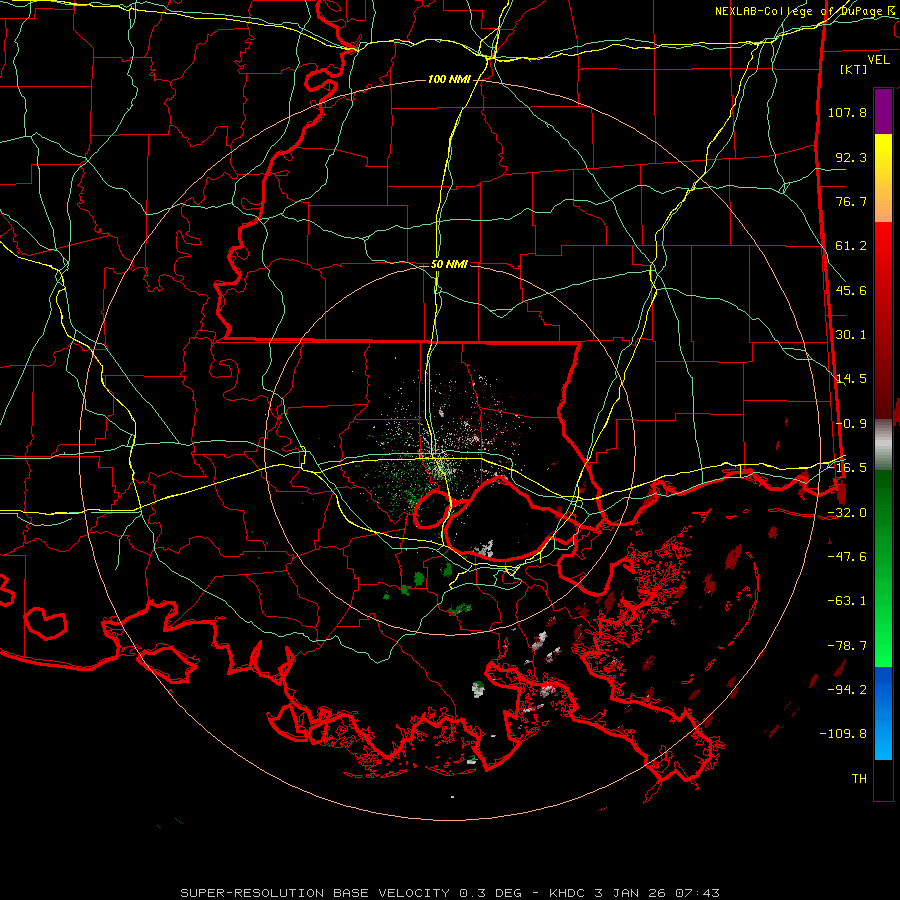Click the VEL legend title
Viewport: 900px width, 900px height.
click(x=878, y=60)
